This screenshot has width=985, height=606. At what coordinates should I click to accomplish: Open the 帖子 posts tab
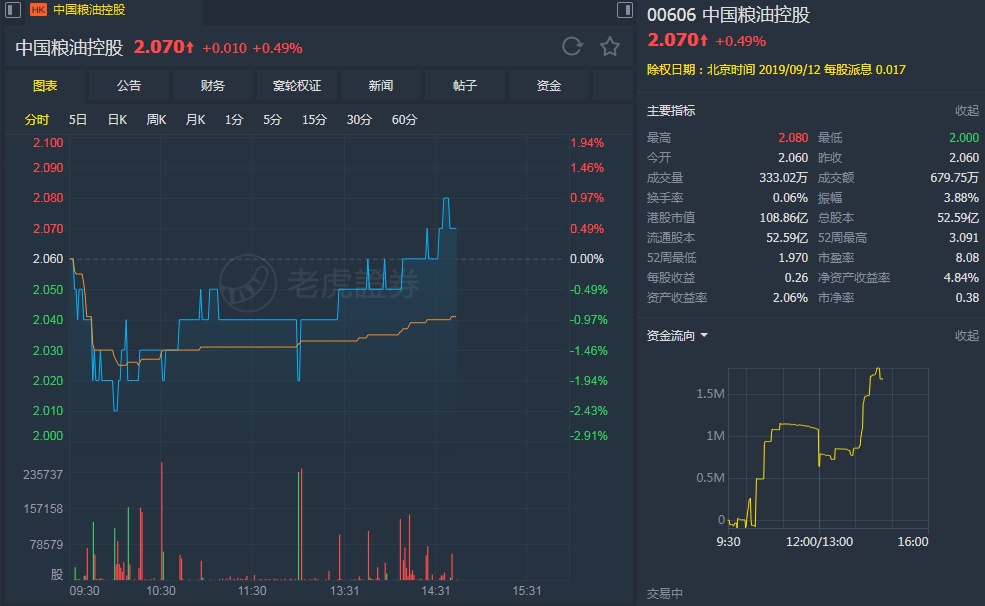point(465,85)
